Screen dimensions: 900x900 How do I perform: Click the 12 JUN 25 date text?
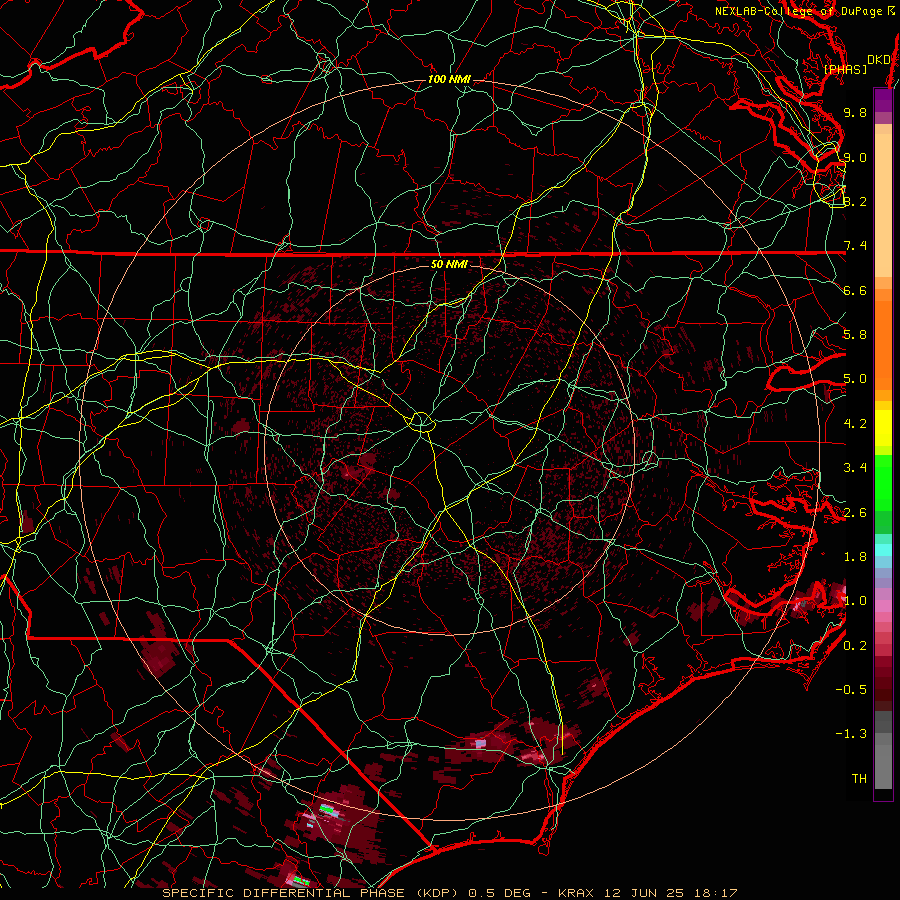pos(646,893)
